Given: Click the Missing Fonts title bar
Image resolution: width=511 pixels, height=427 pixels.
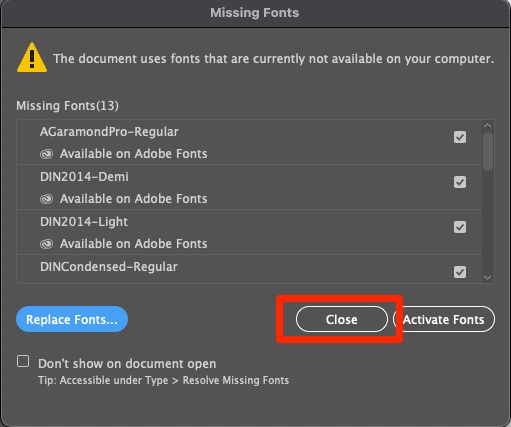Looking at the screenshot, I should coord(255,13).
